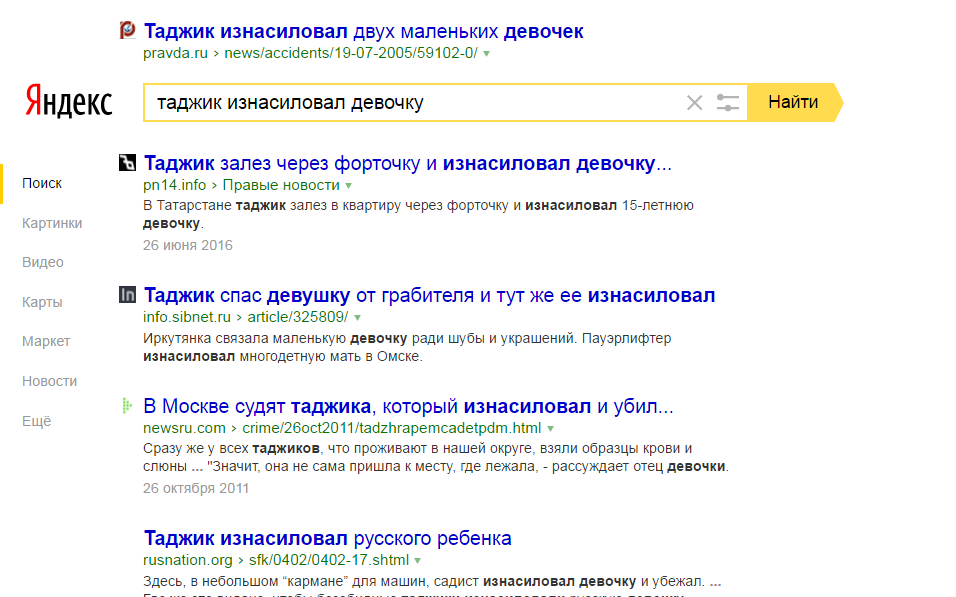
Task: Expand the dropdown arrow after Правые новости
Action: coord(349,185)
